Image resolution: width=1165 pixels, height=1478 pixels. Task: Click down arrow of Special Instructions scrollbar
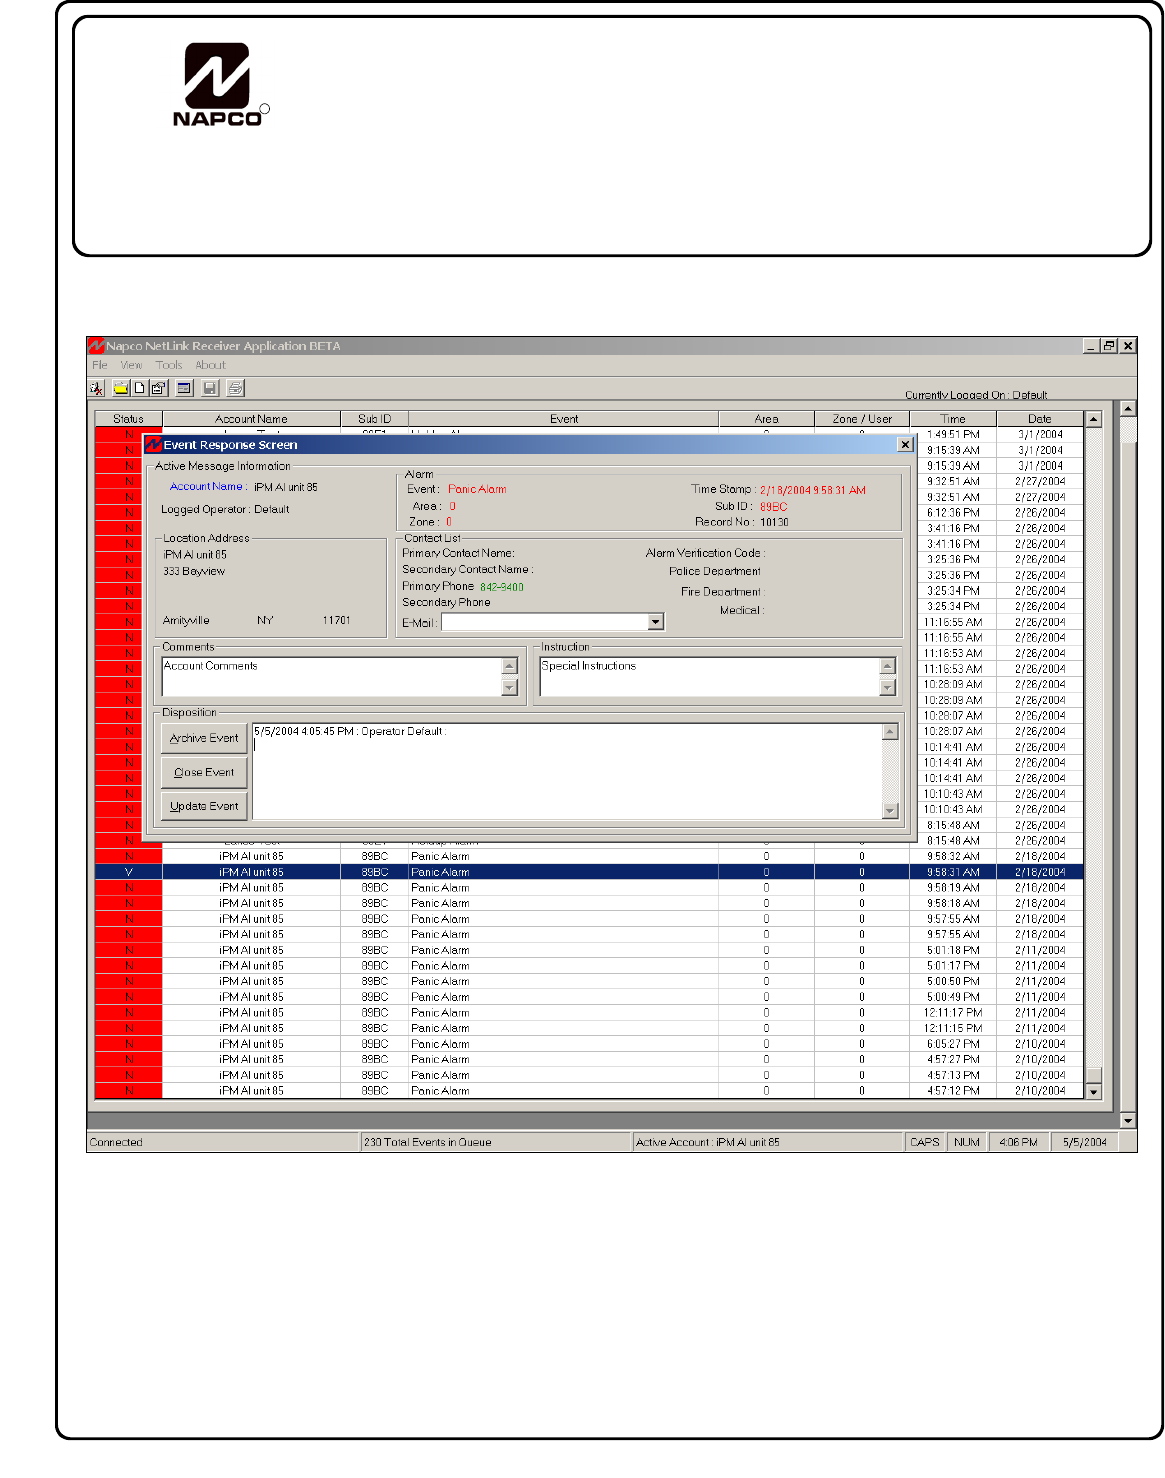887,688
